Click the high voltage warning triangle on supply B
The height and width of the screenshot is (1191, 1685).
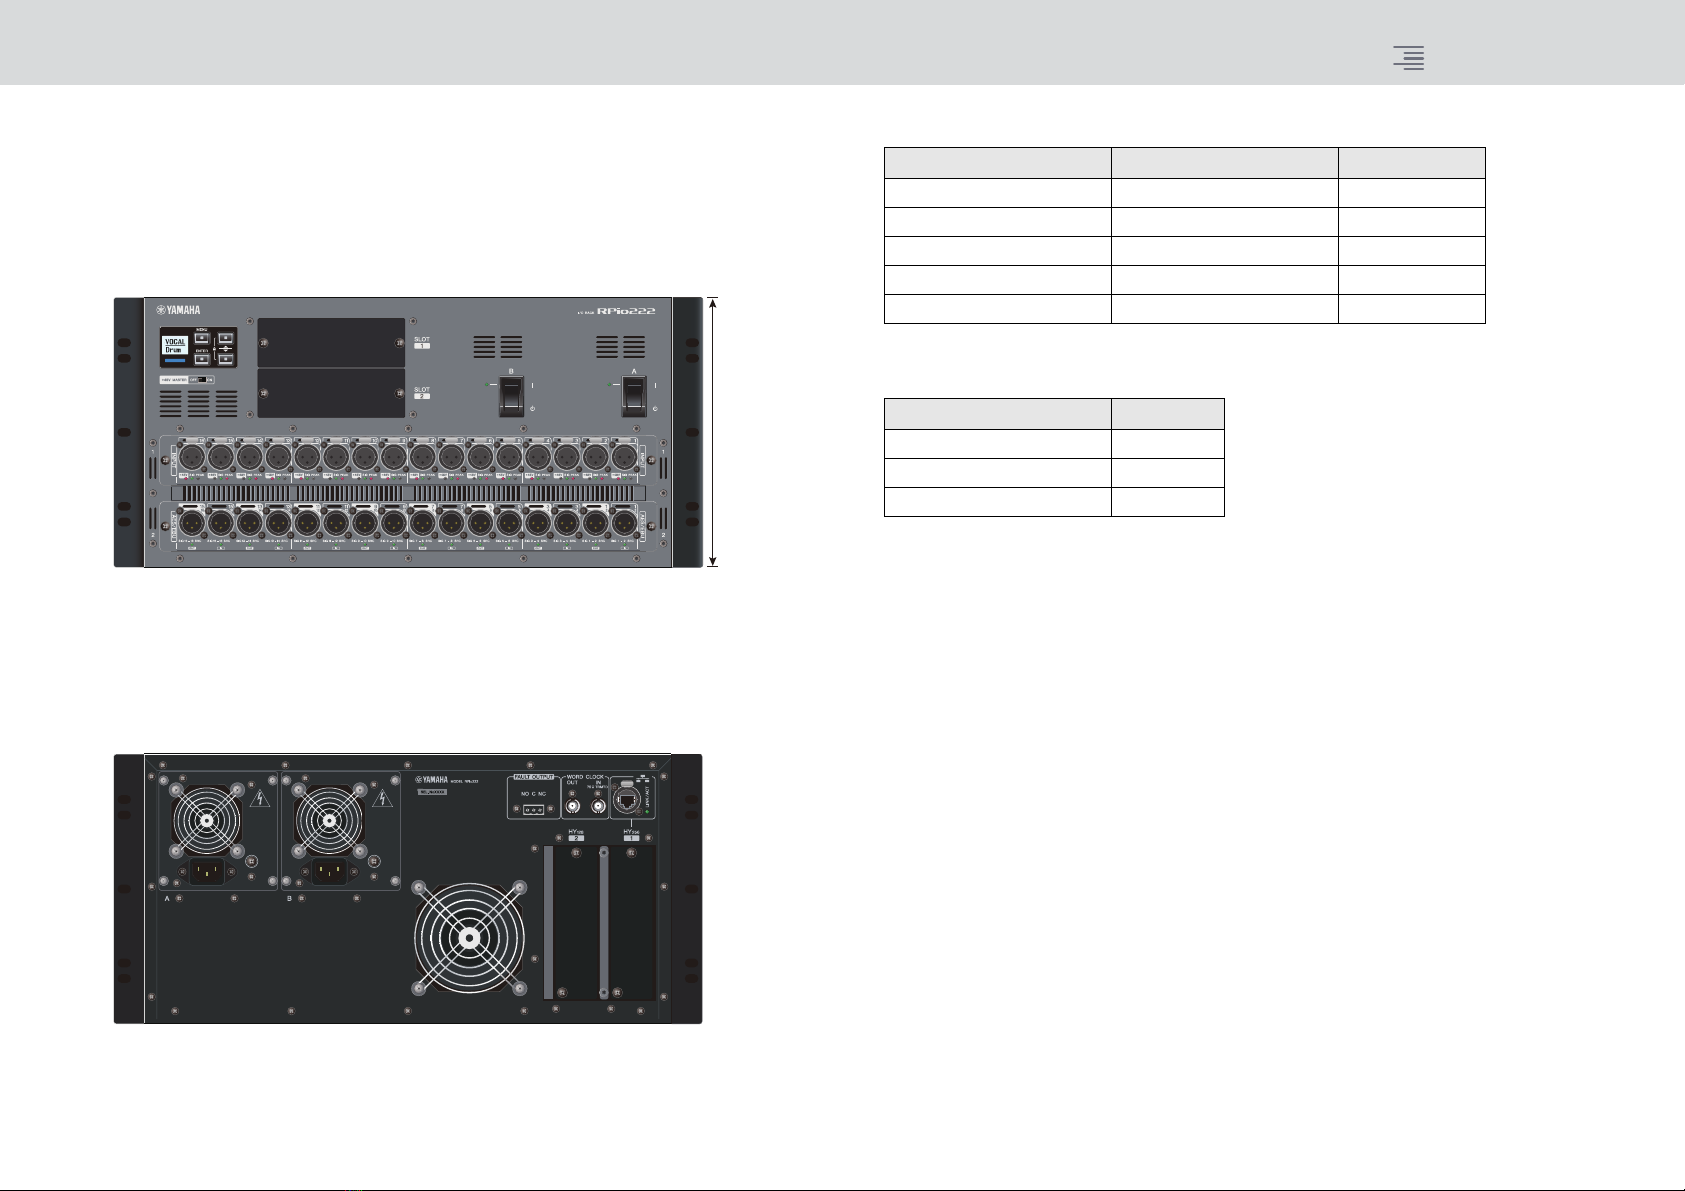(x=383, y=799)
